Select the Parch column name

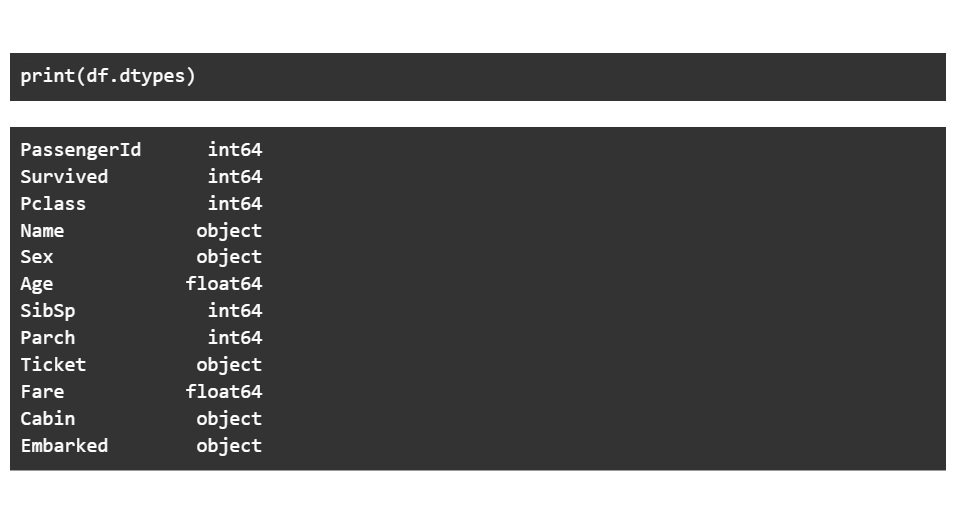click(48, 338)
